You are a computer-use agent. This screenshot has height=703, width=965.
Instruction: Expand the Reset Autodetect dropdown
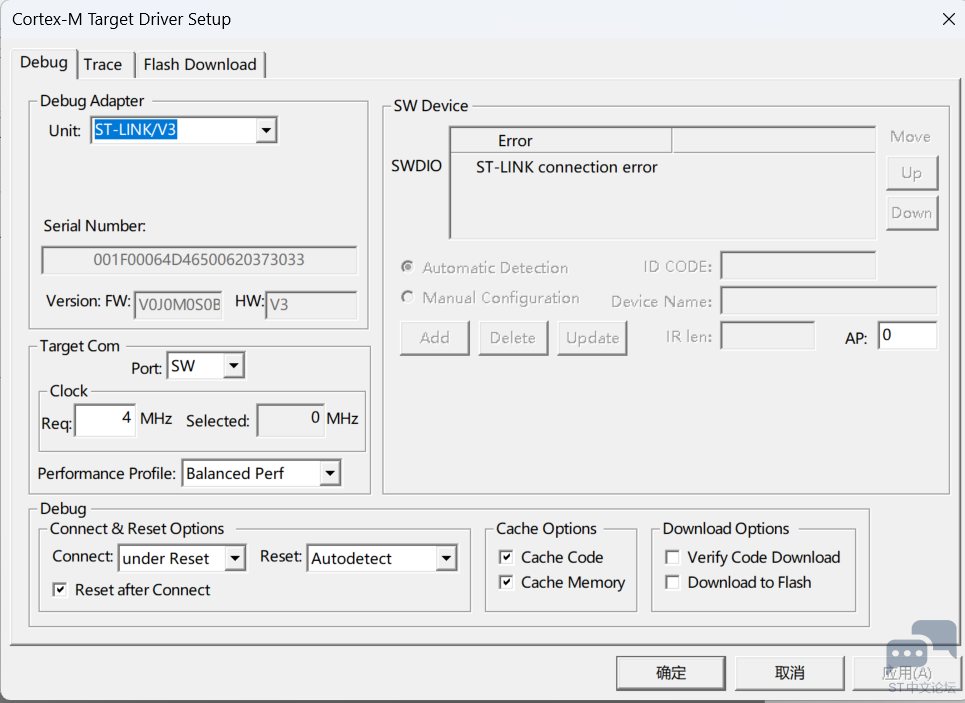pyautogui.click(x=446, y=558)
